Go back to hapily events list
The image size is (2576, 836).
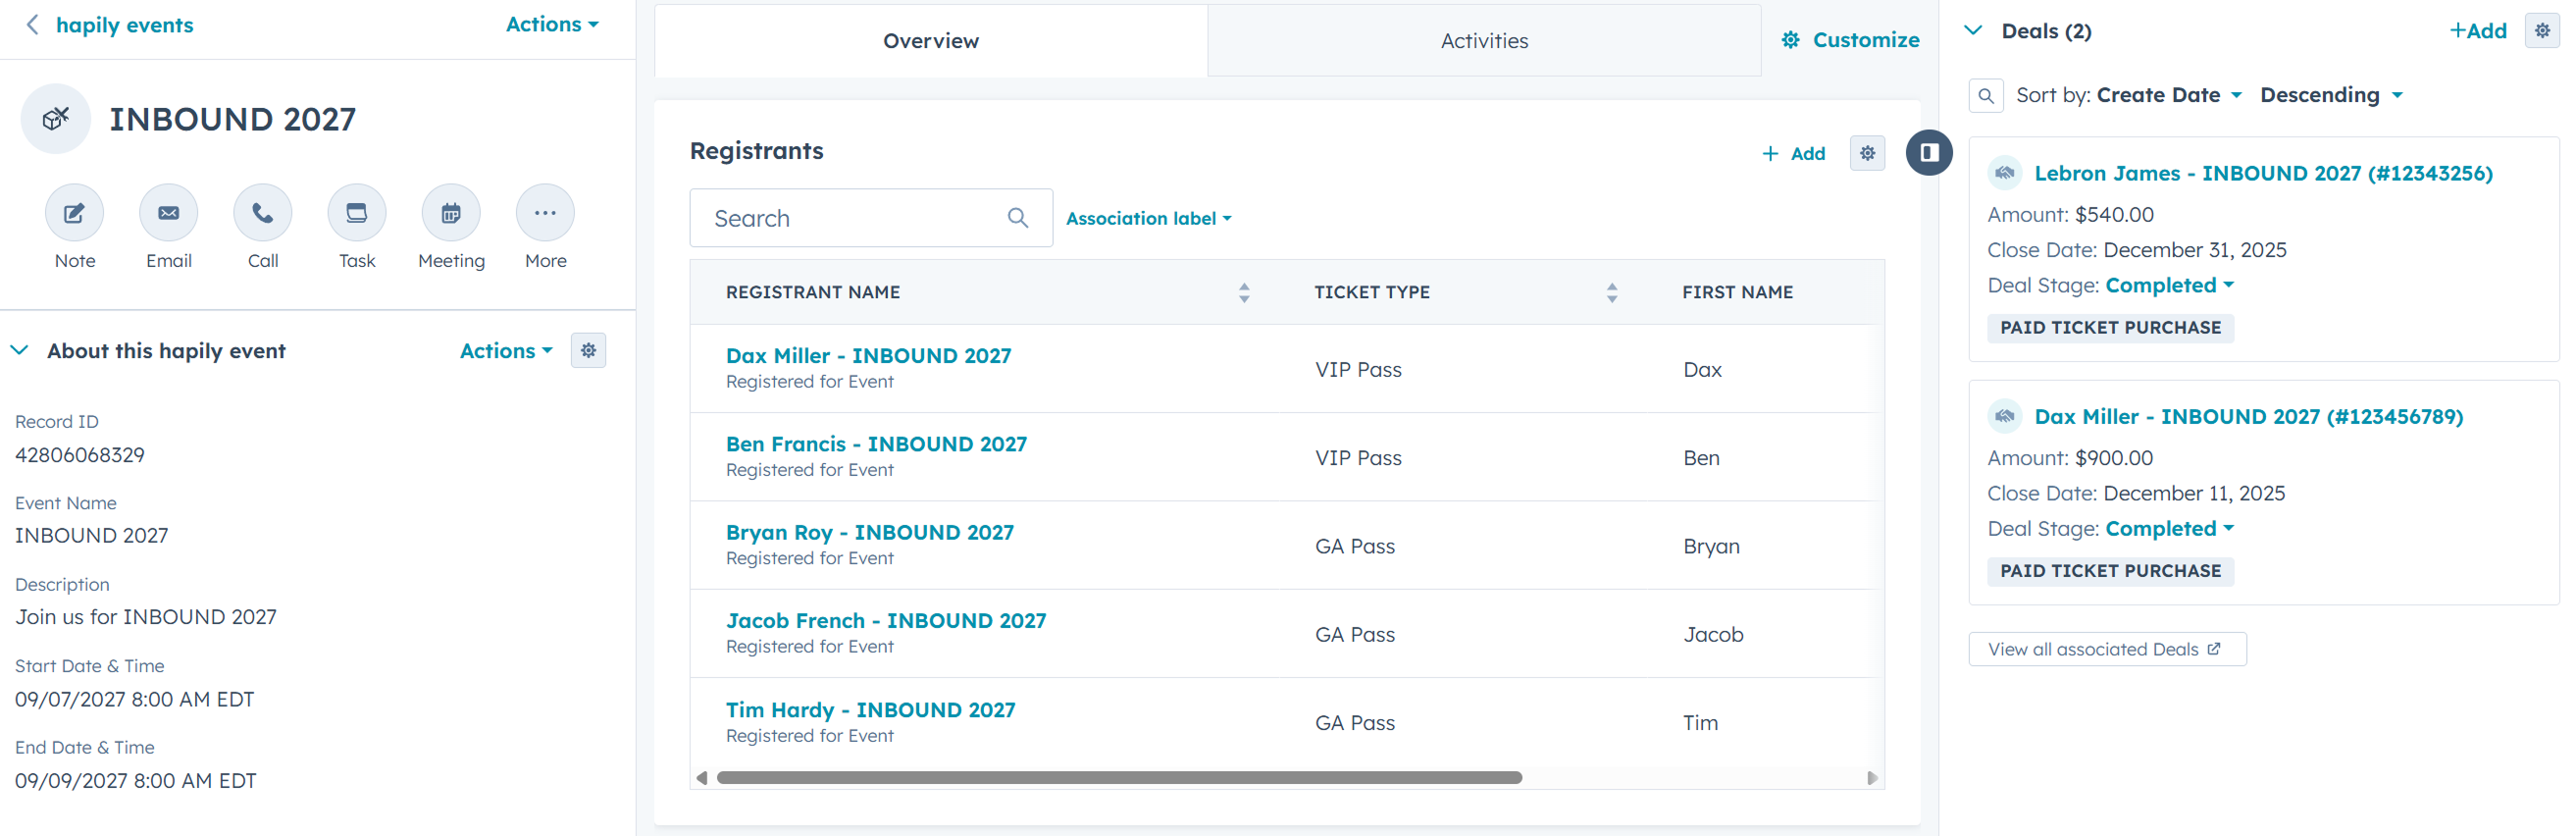pos(110,25)
